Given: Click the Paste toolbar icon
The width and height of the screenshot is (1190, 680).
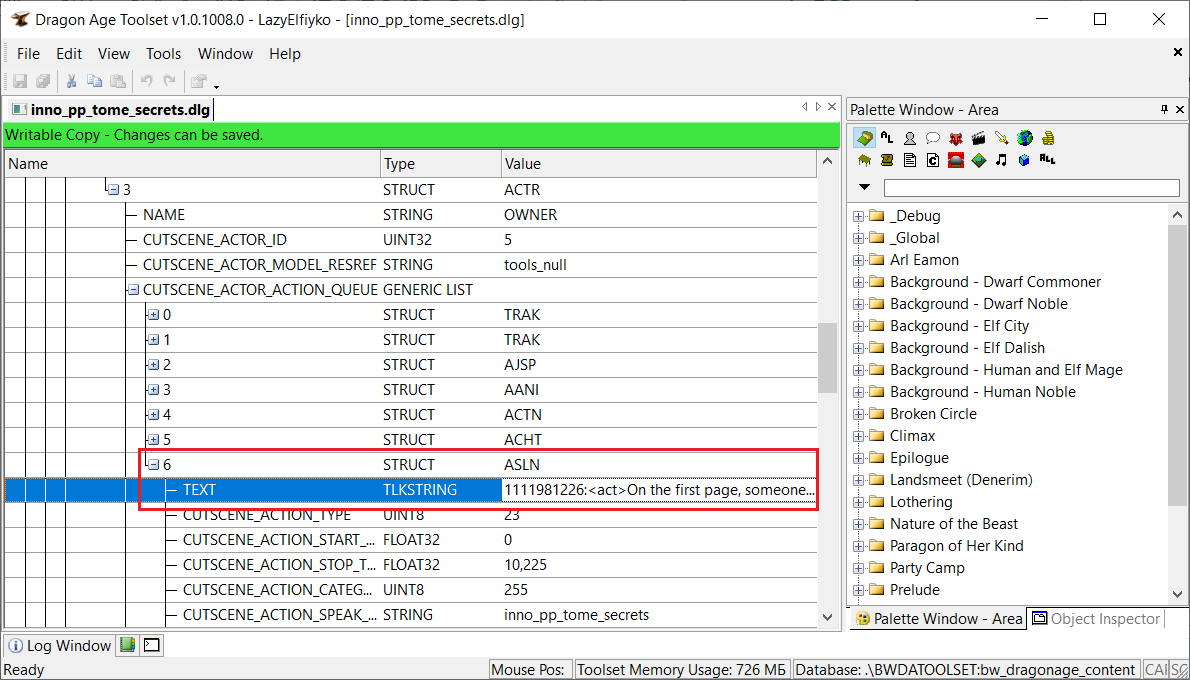Looking at the screenshot, I should coord(118,80).
